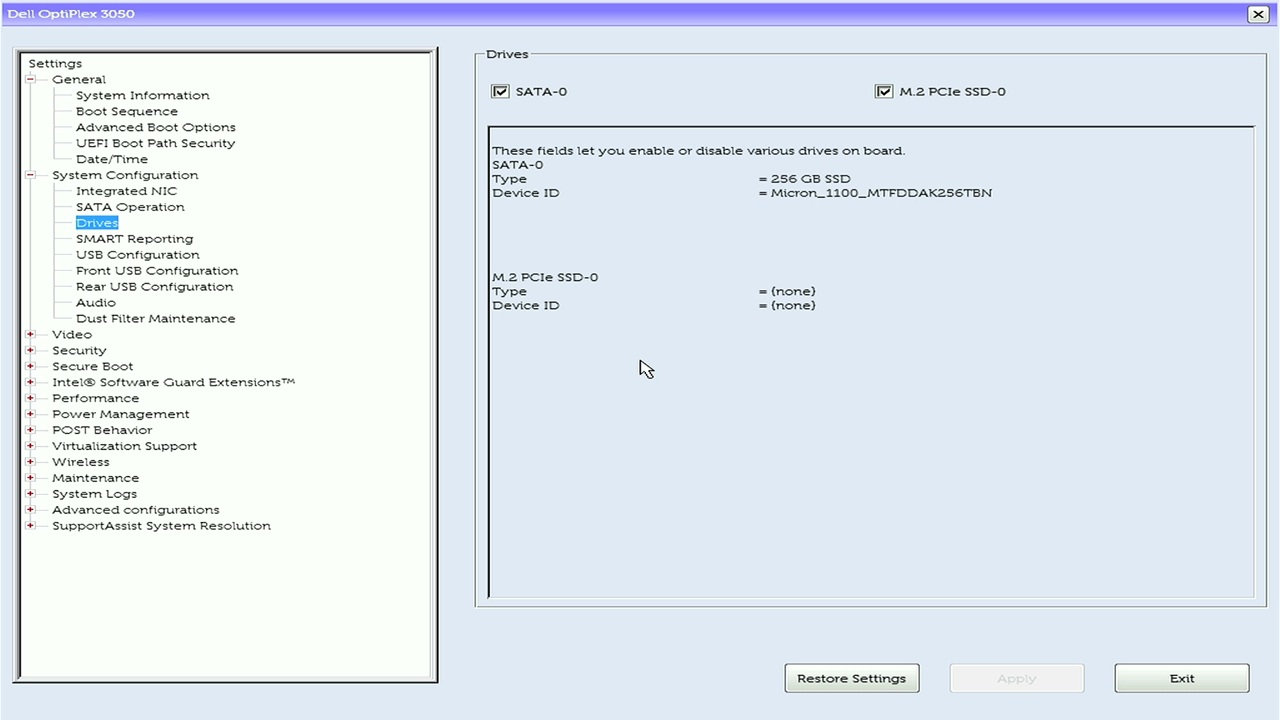Open Dust Filter Maintenance
This screenshot has width=1280, height=720.
156,319
